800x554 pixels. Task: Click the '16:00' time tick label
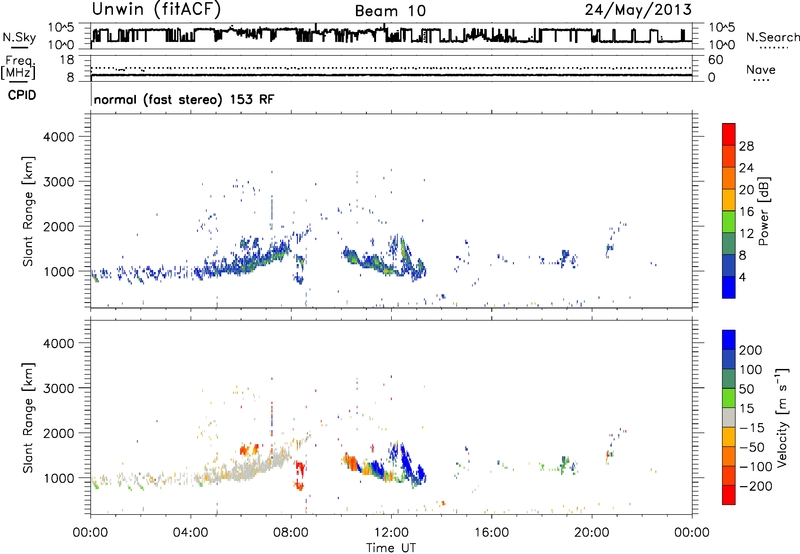pos(491,533)
